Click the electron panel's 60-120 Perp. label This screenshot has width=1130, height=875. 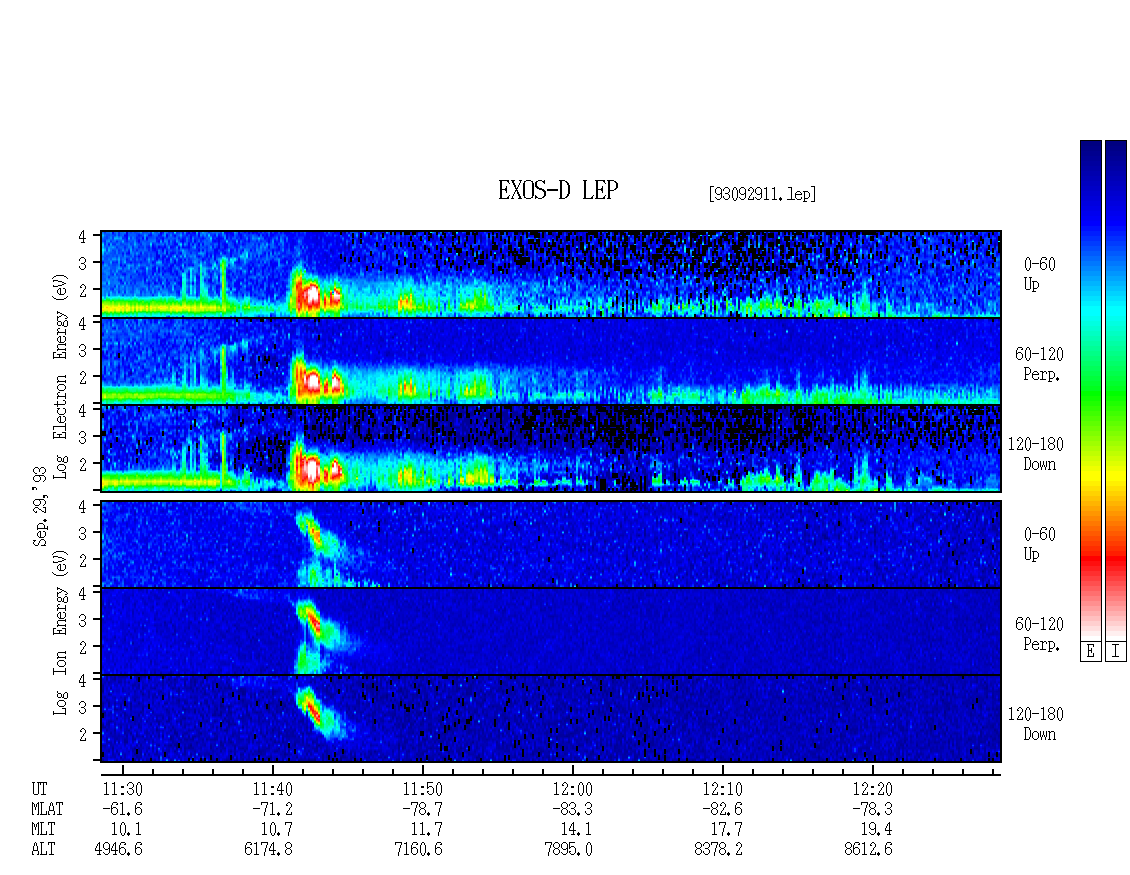point(1039,364)
